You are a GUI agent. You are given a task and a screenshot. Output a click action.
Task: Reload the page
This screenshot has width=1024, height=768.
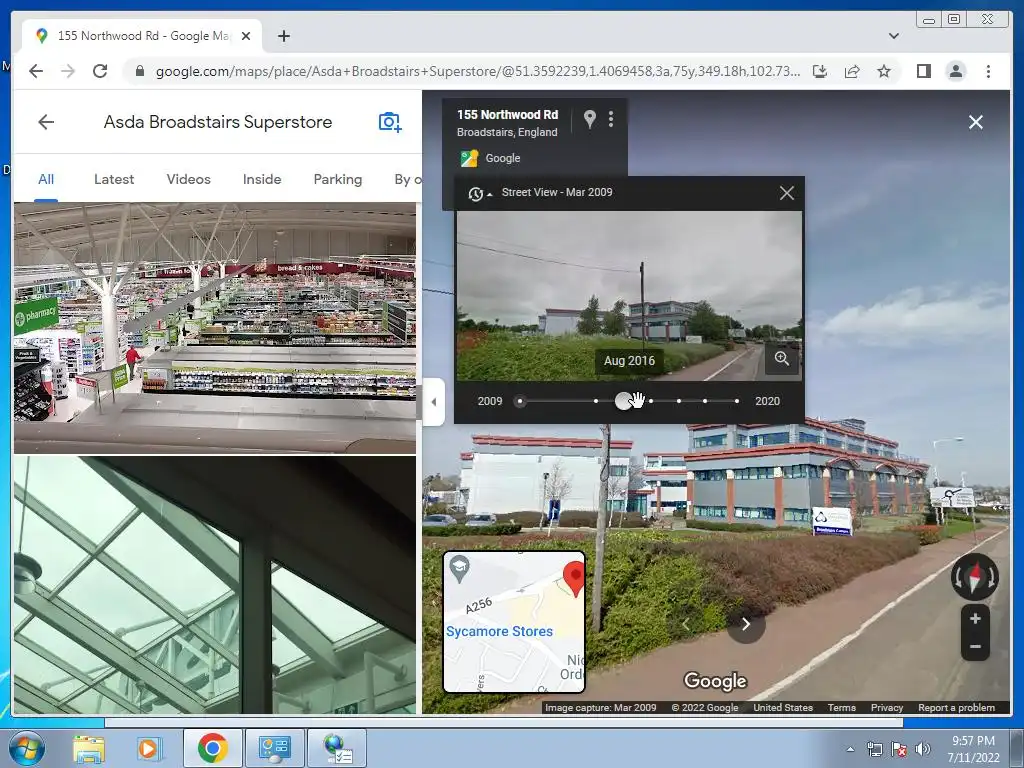tap(100, 71)
